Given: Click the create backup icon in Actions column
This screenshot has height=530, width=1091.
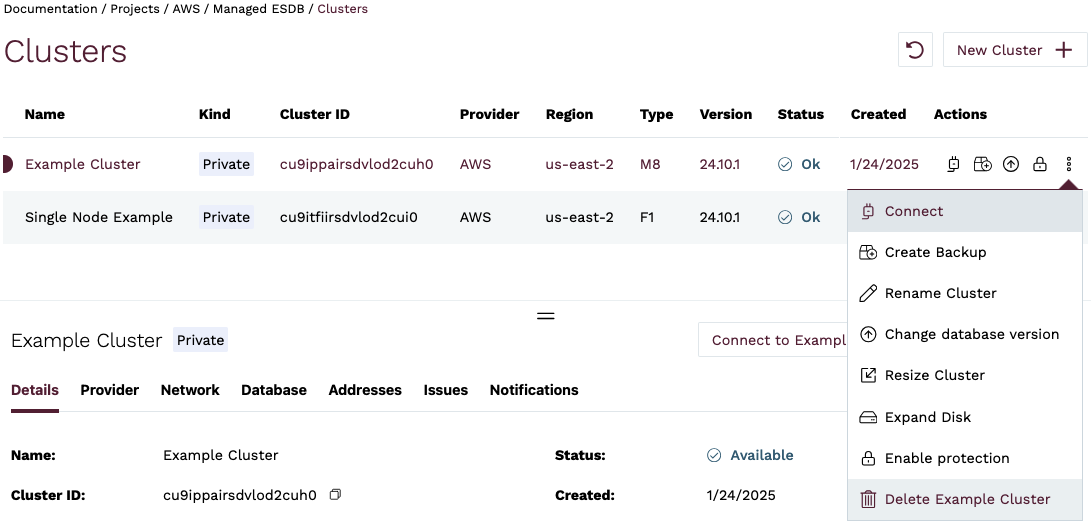Looking at the screenshot, I should coord(982,164).
